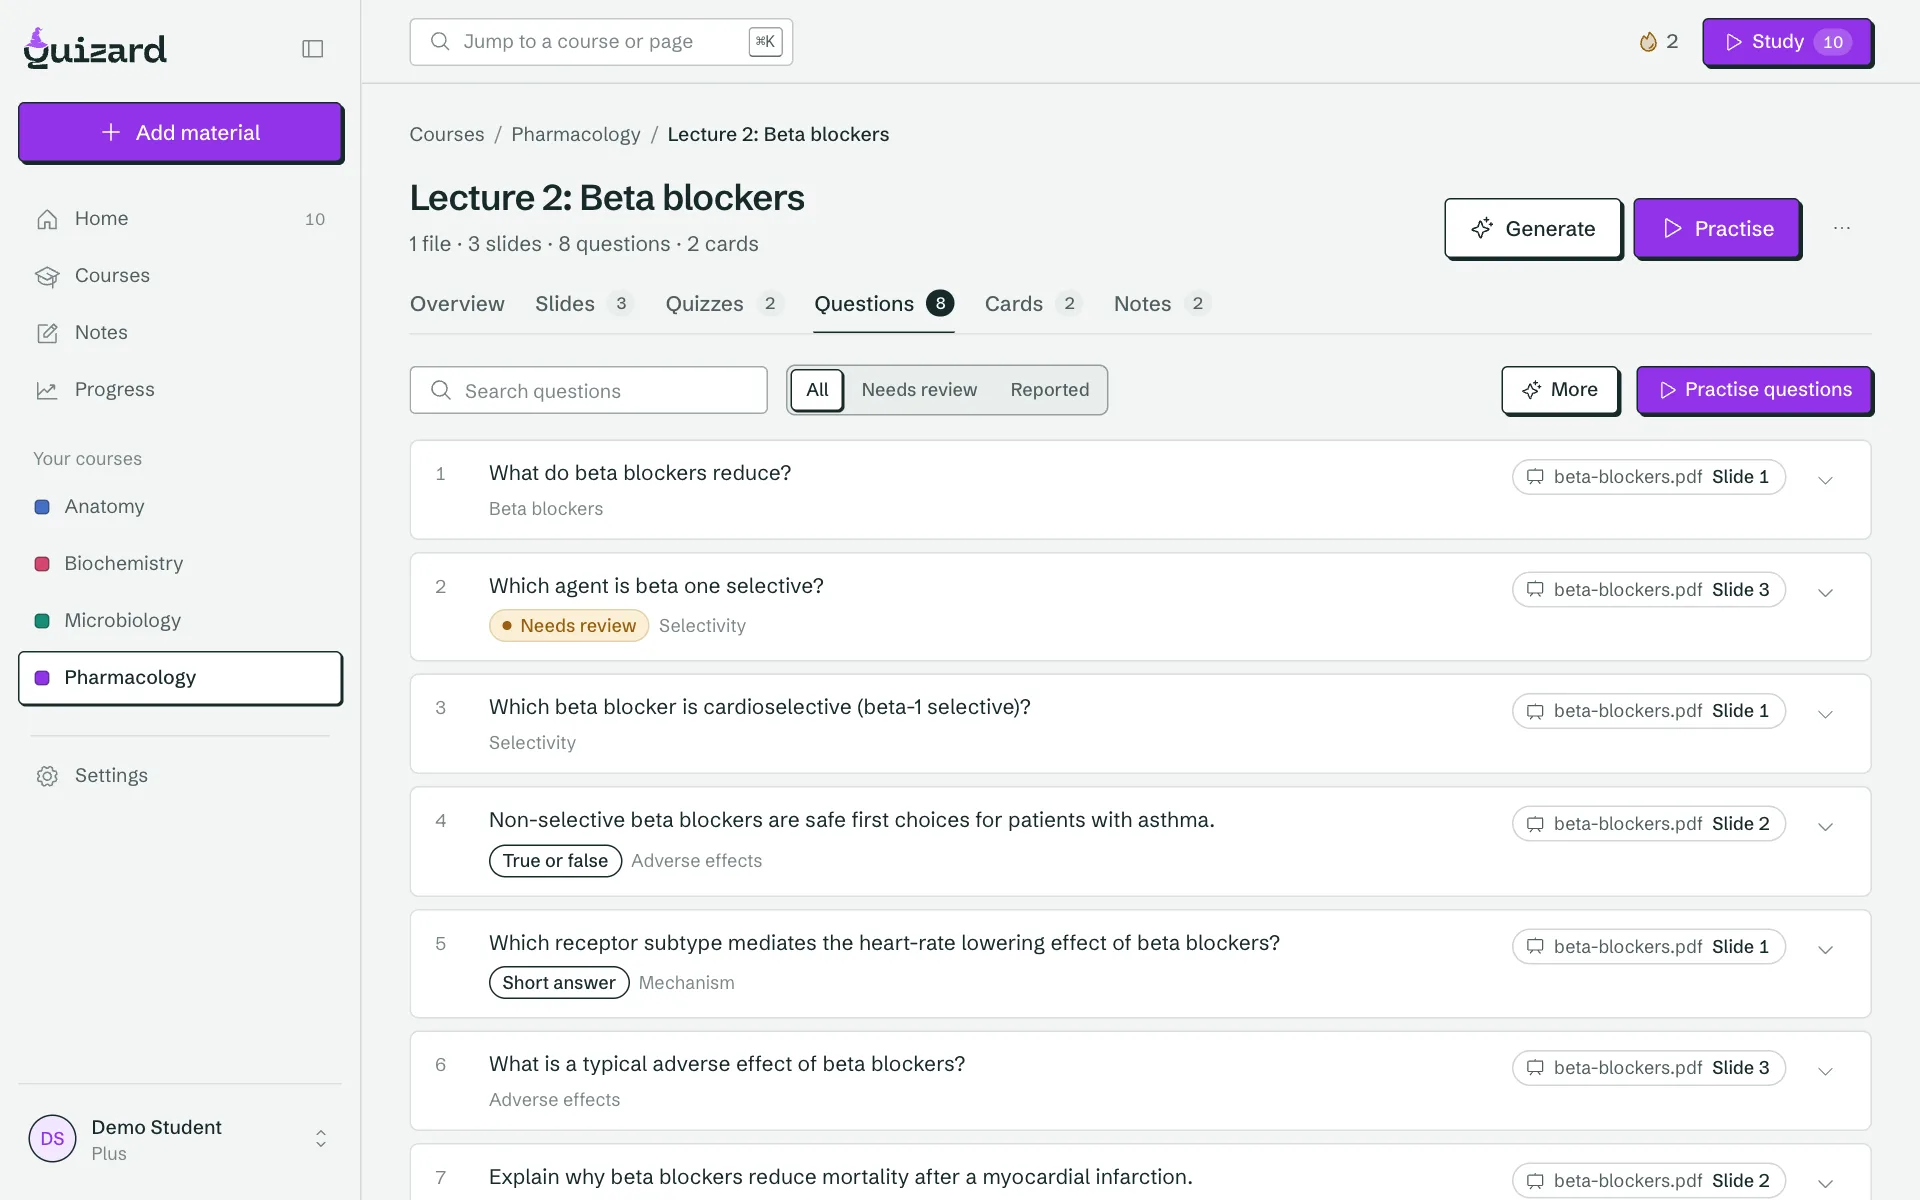Switch to the Cards tab
The height and width of the screenshot is (1200, 1920).
click(x=1033, y=304)
